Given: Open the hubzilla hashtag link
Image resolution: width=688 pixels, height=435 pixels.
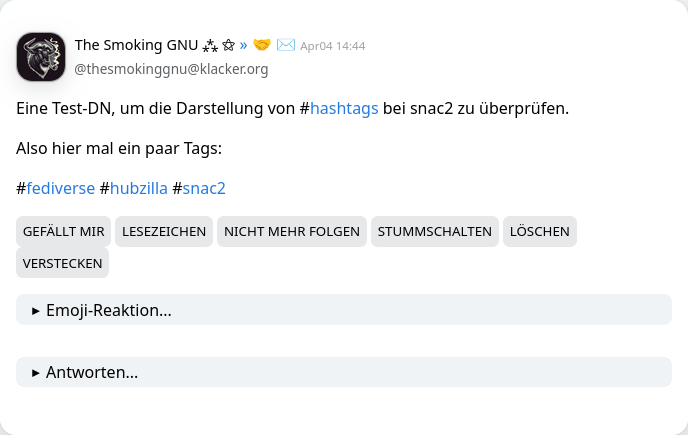Looking at the screenshot, I should (138, 188).
